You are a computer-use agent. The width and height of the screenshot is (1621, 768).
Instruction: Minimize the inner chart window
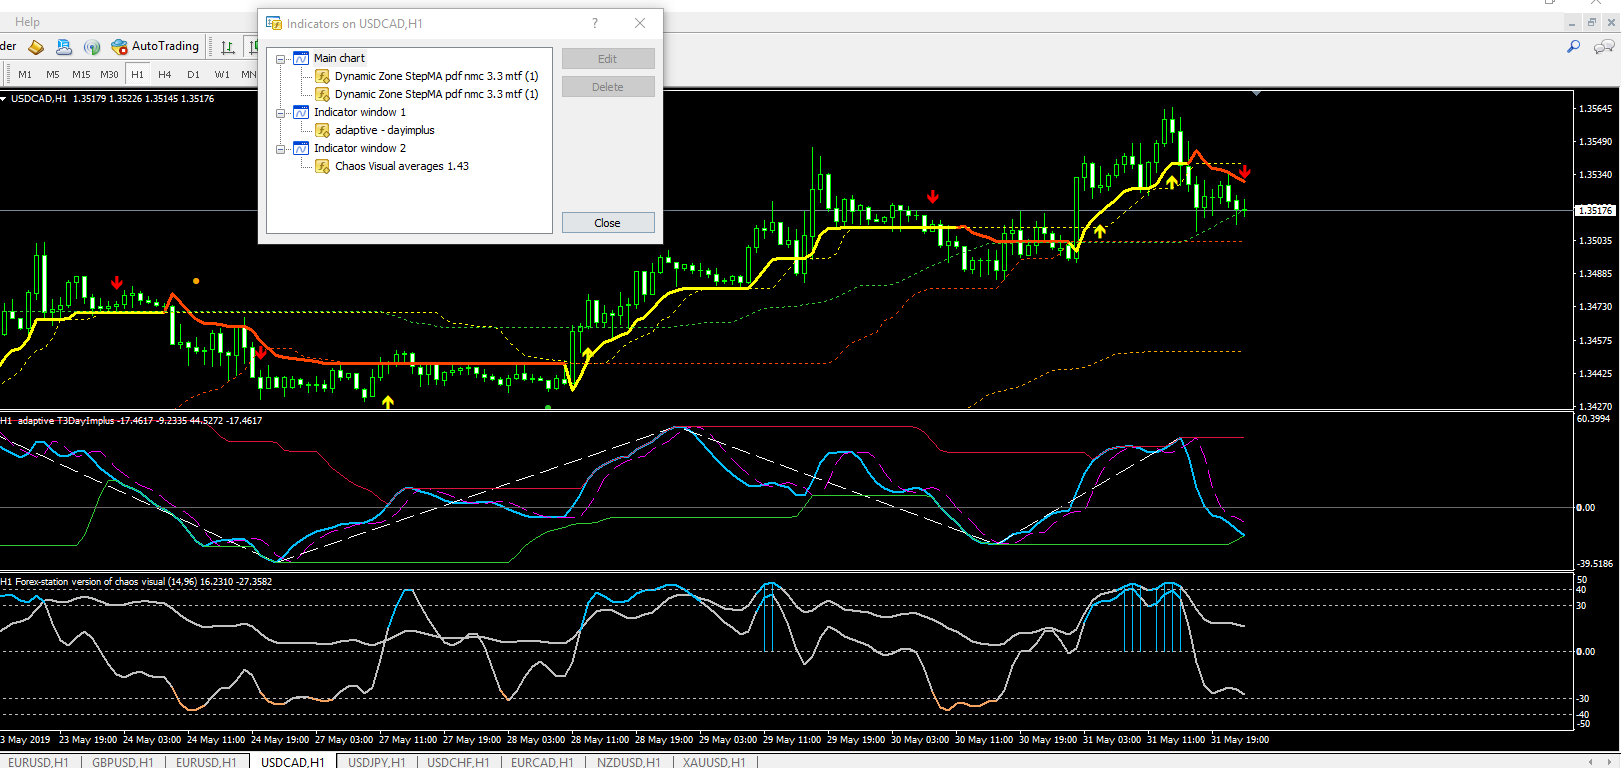pyautogui.click(x=1573, y=22)
